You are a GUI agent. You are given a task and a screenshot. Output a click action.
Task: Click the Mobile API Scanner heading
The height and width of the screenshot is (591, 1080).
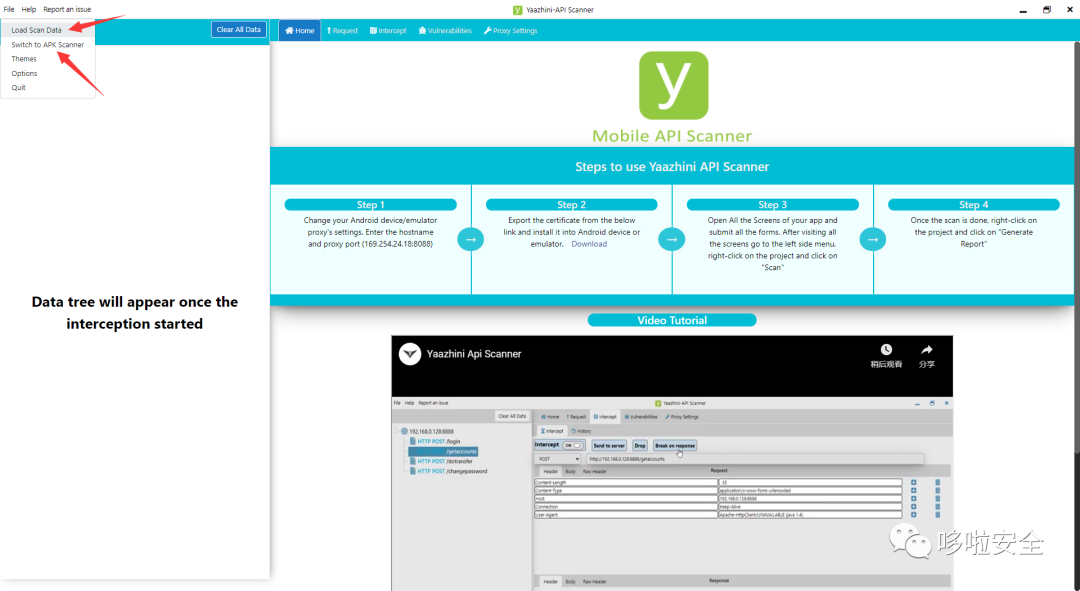[672, 136]
